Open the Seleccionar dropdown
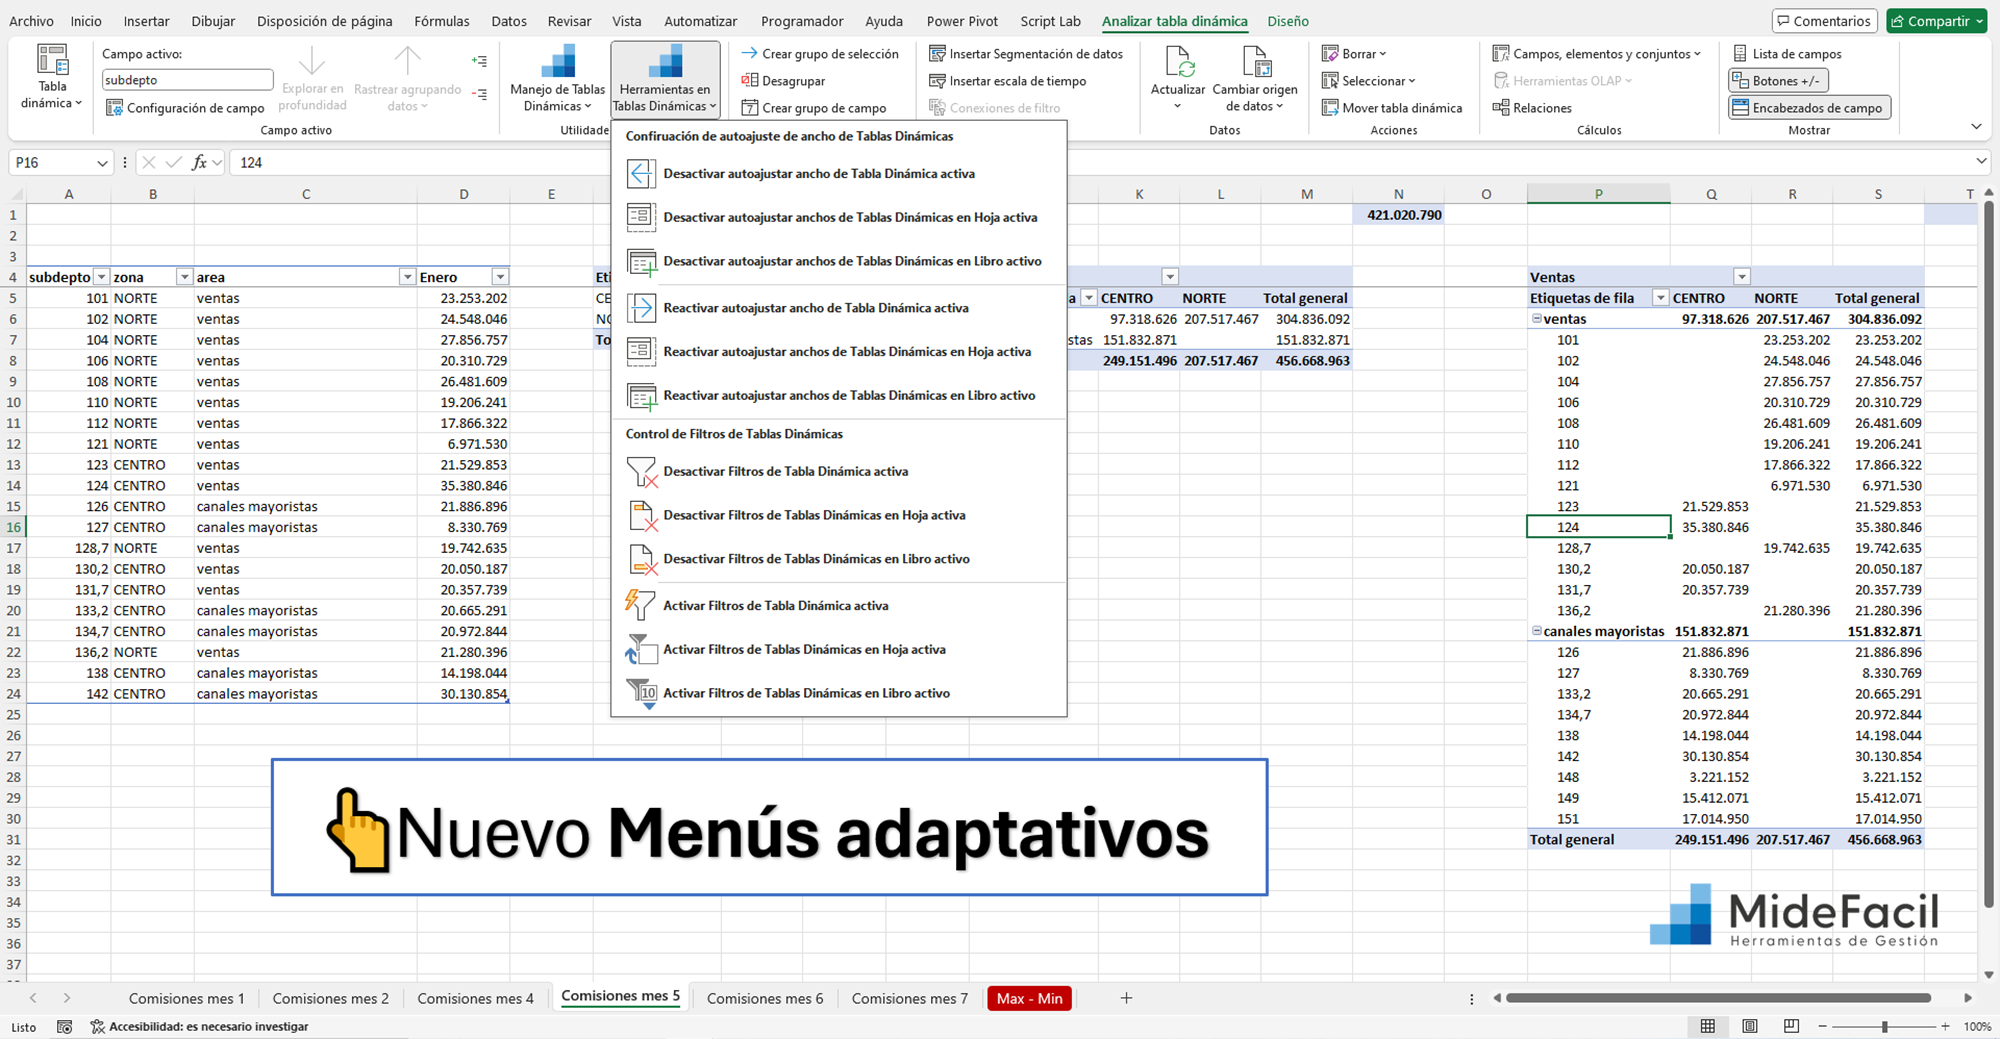This screenshot has width=2000, height=1039. tap(1368, 81)
